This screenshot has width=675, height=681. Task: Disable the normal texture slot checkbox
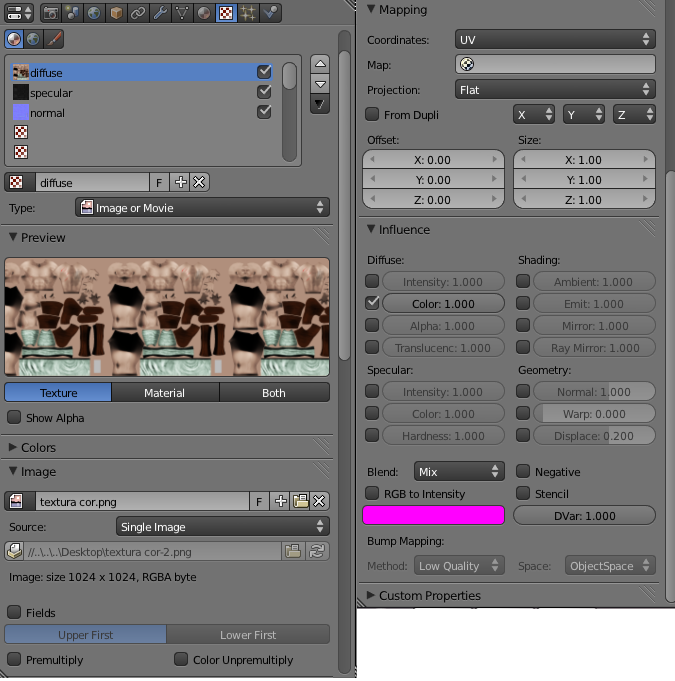pyautogui.click(x=264, y=112)
